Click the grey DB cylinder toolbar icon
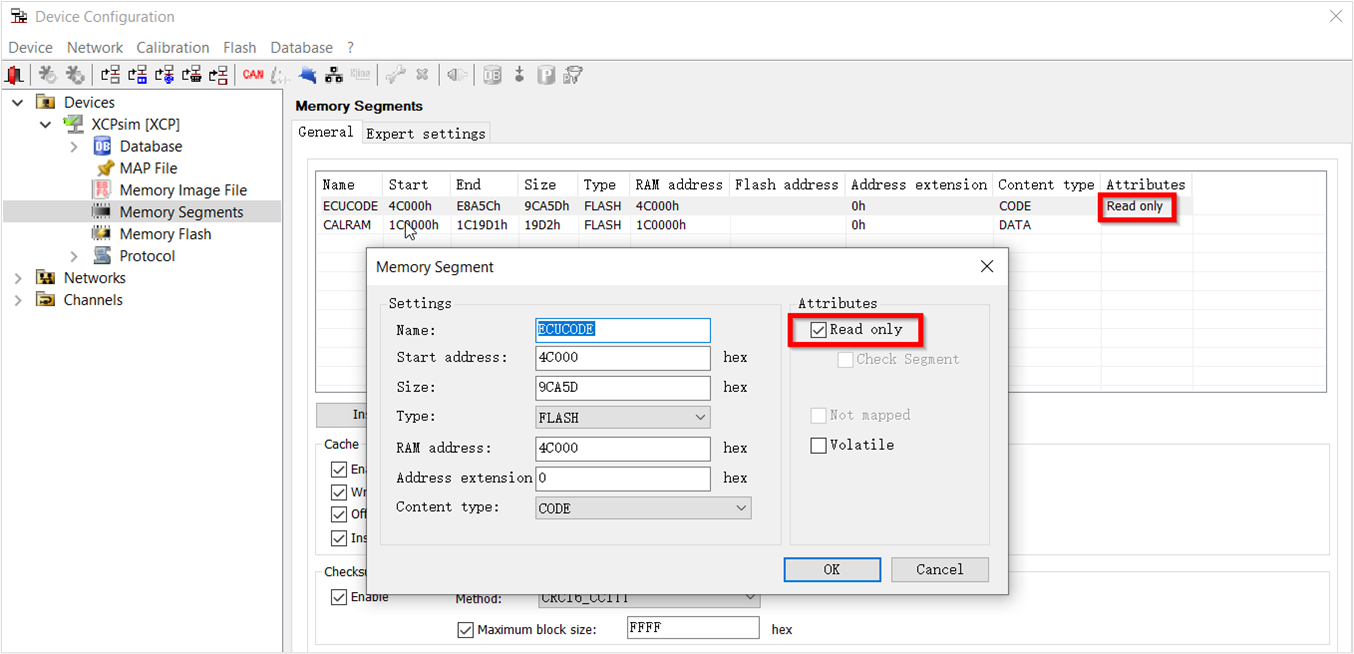This screenshot has height=654, width=1354. coord(492,75)
